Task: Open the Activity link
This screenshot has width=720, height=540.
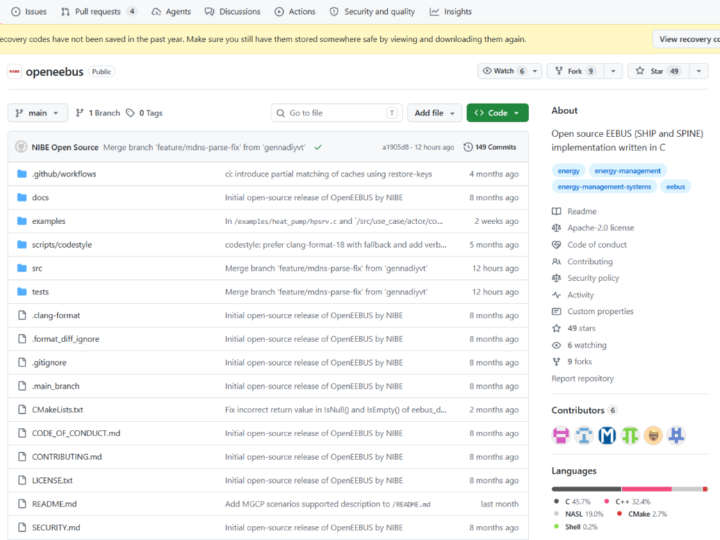Action: click(573, 295)
